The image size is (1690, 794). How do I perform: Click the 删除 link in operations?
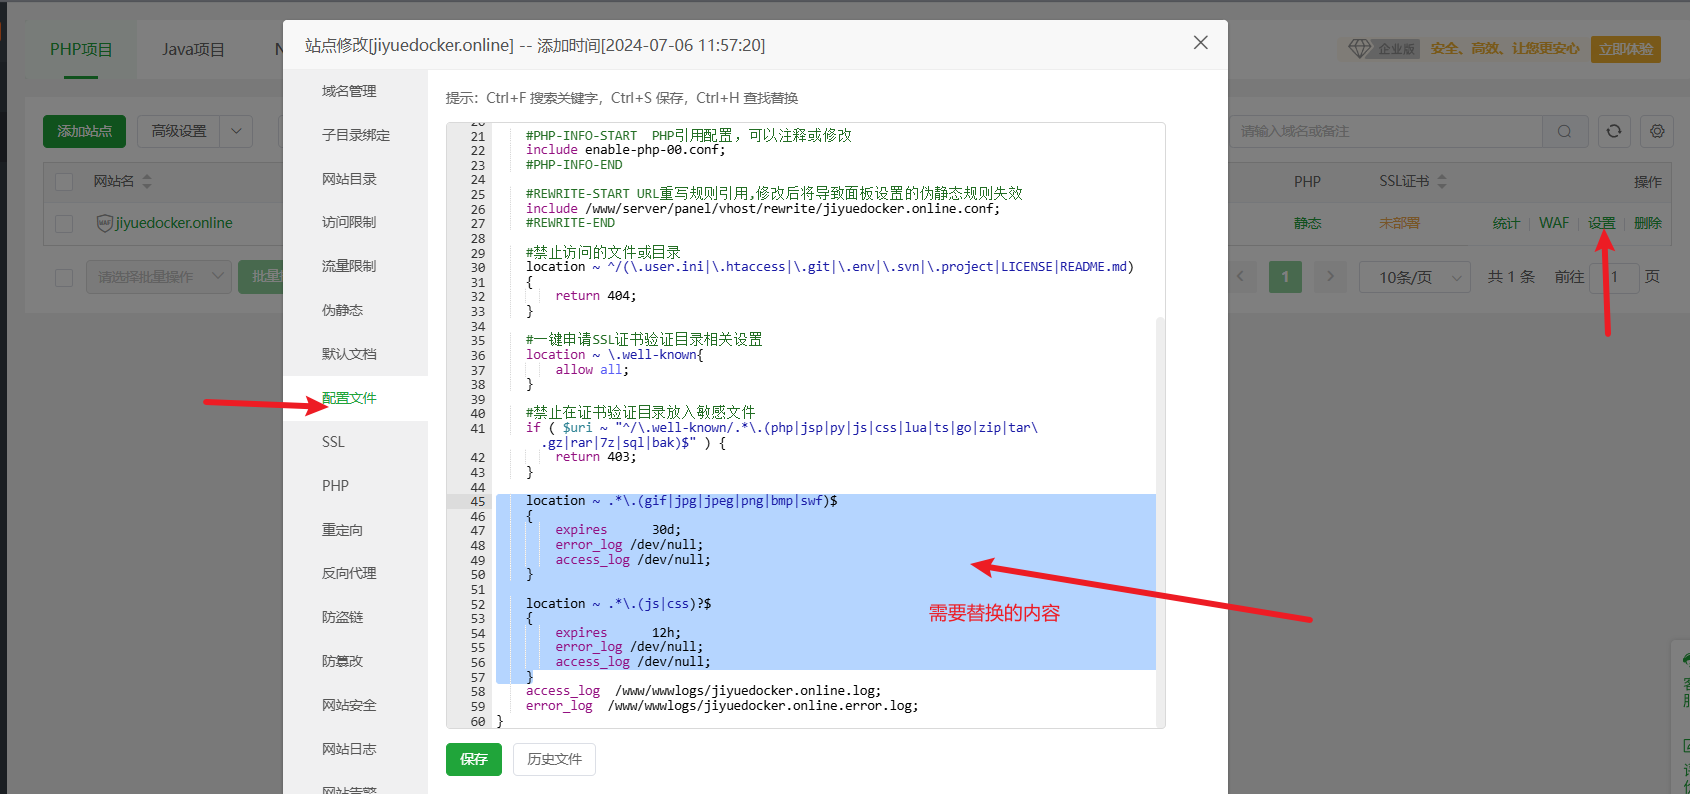coord(1648,223)
